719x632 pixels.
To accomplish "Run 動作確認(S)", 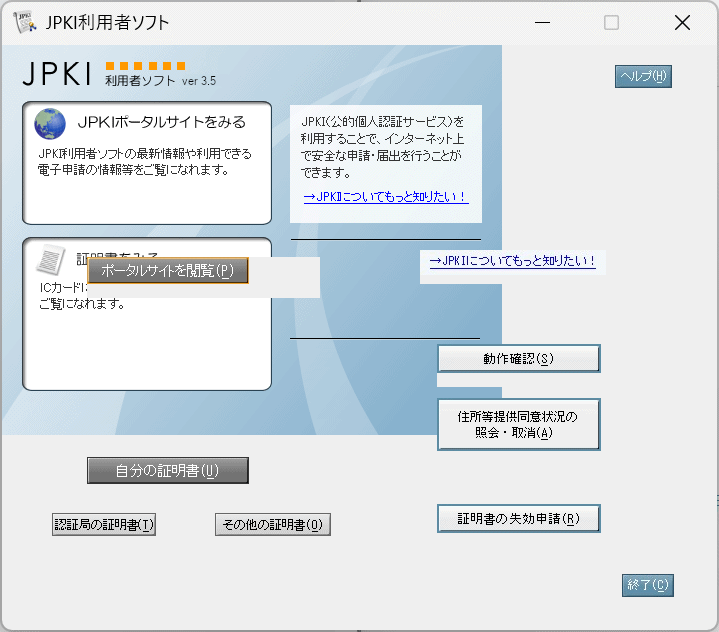I will point(519,358).
